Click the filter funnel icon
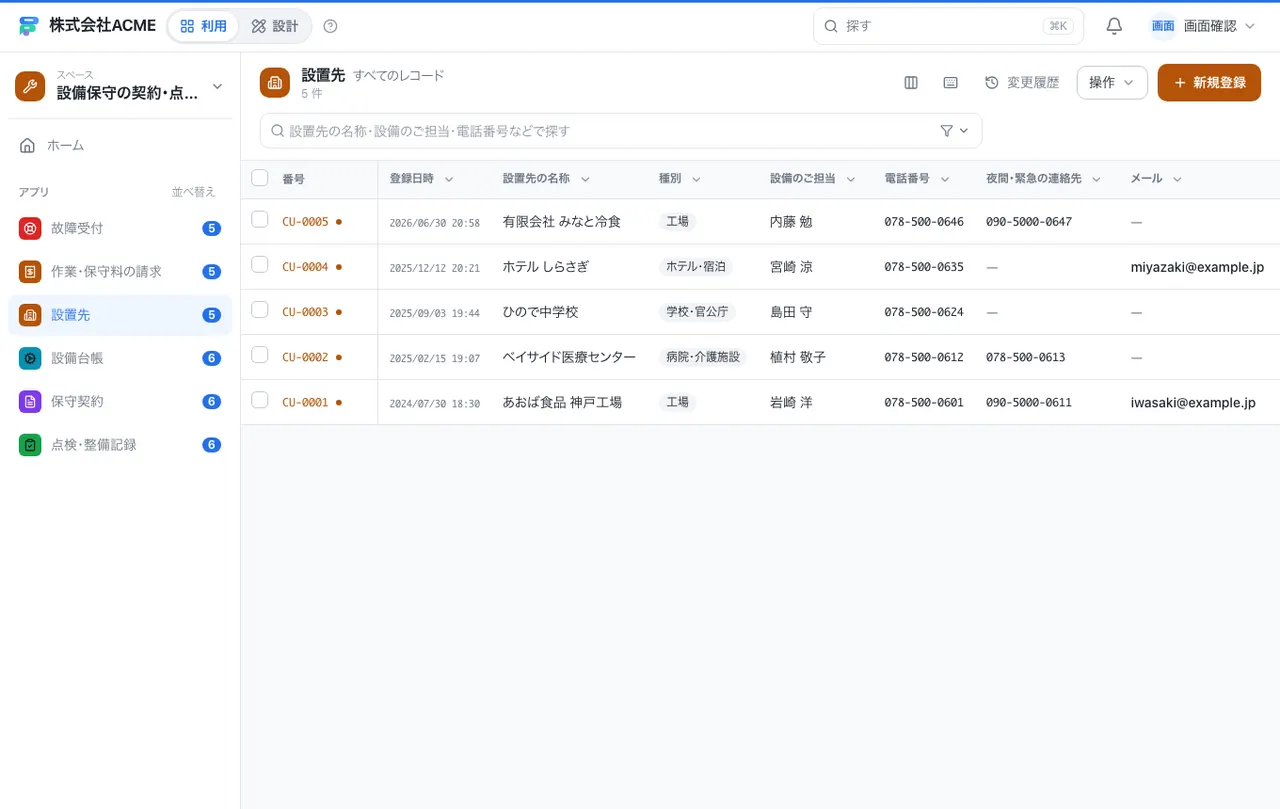 [x=947, y=131]
